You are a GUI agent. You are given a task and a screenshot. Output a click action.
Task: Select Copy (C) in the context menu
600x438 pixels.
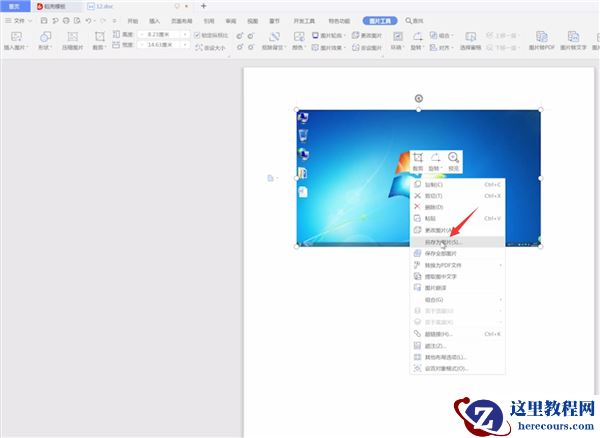[458, 184]
